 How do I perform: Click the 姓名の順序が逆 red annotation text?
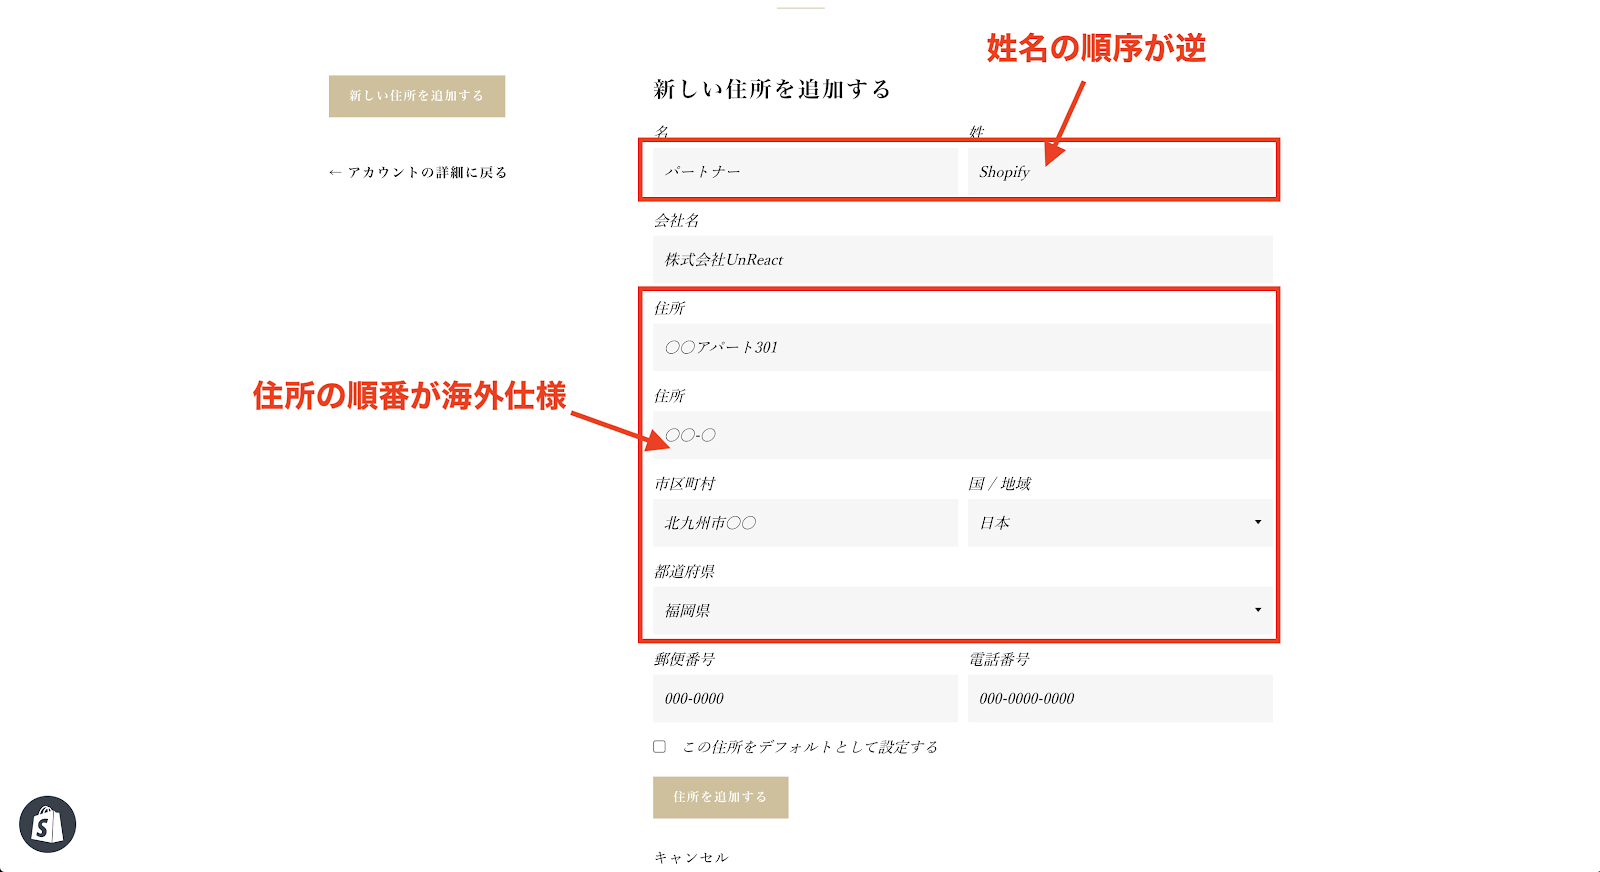pos(1096,48)
